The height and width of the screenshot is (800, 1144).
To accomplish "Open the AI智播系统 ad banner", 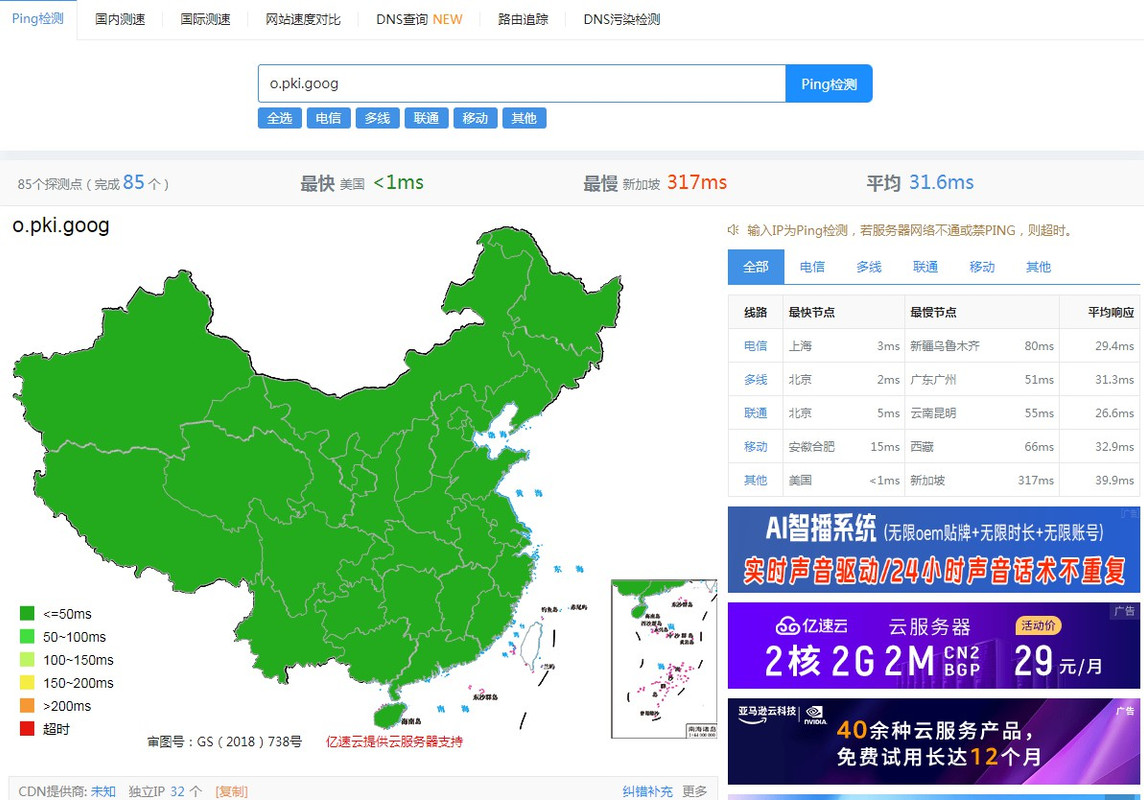I will pos(934,550).
